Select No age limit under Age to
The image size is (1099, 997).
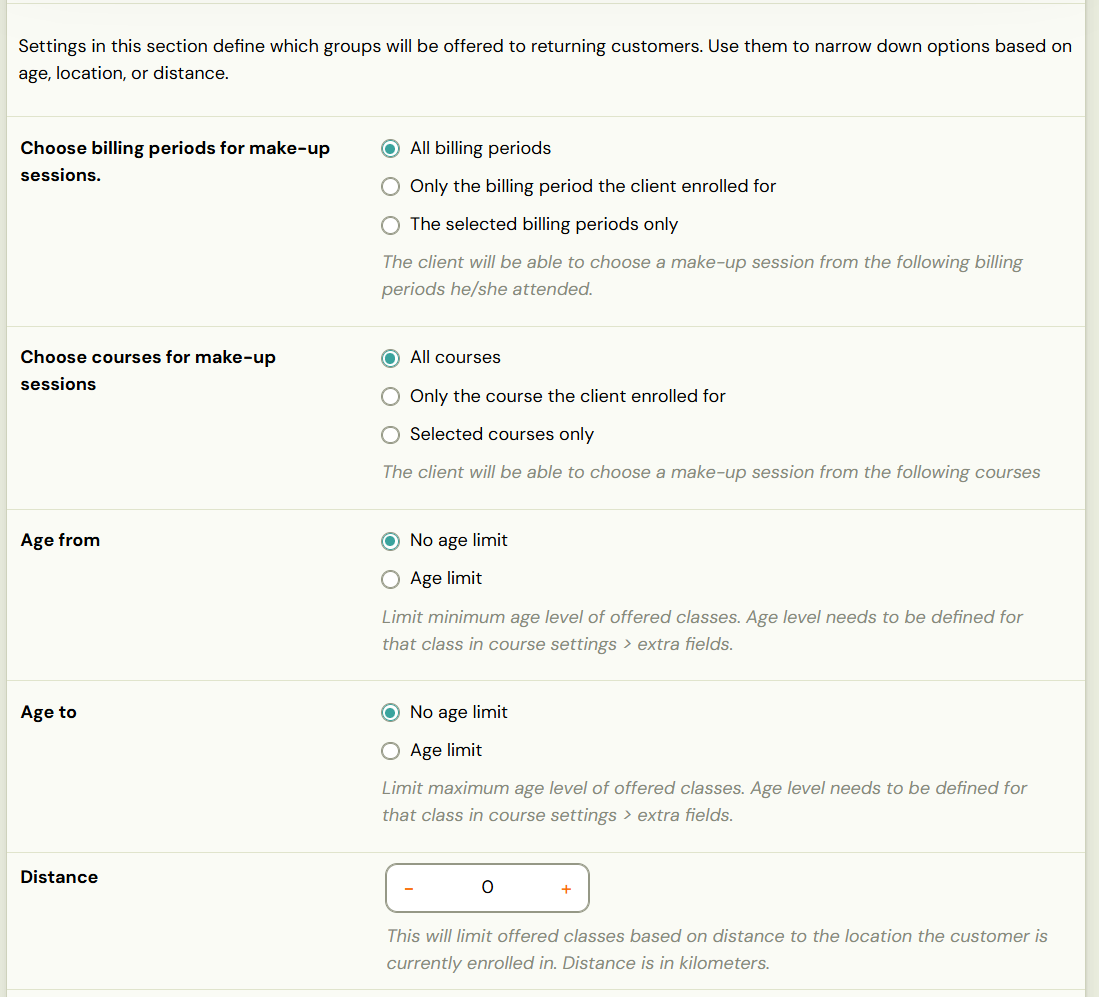(390, 713)
